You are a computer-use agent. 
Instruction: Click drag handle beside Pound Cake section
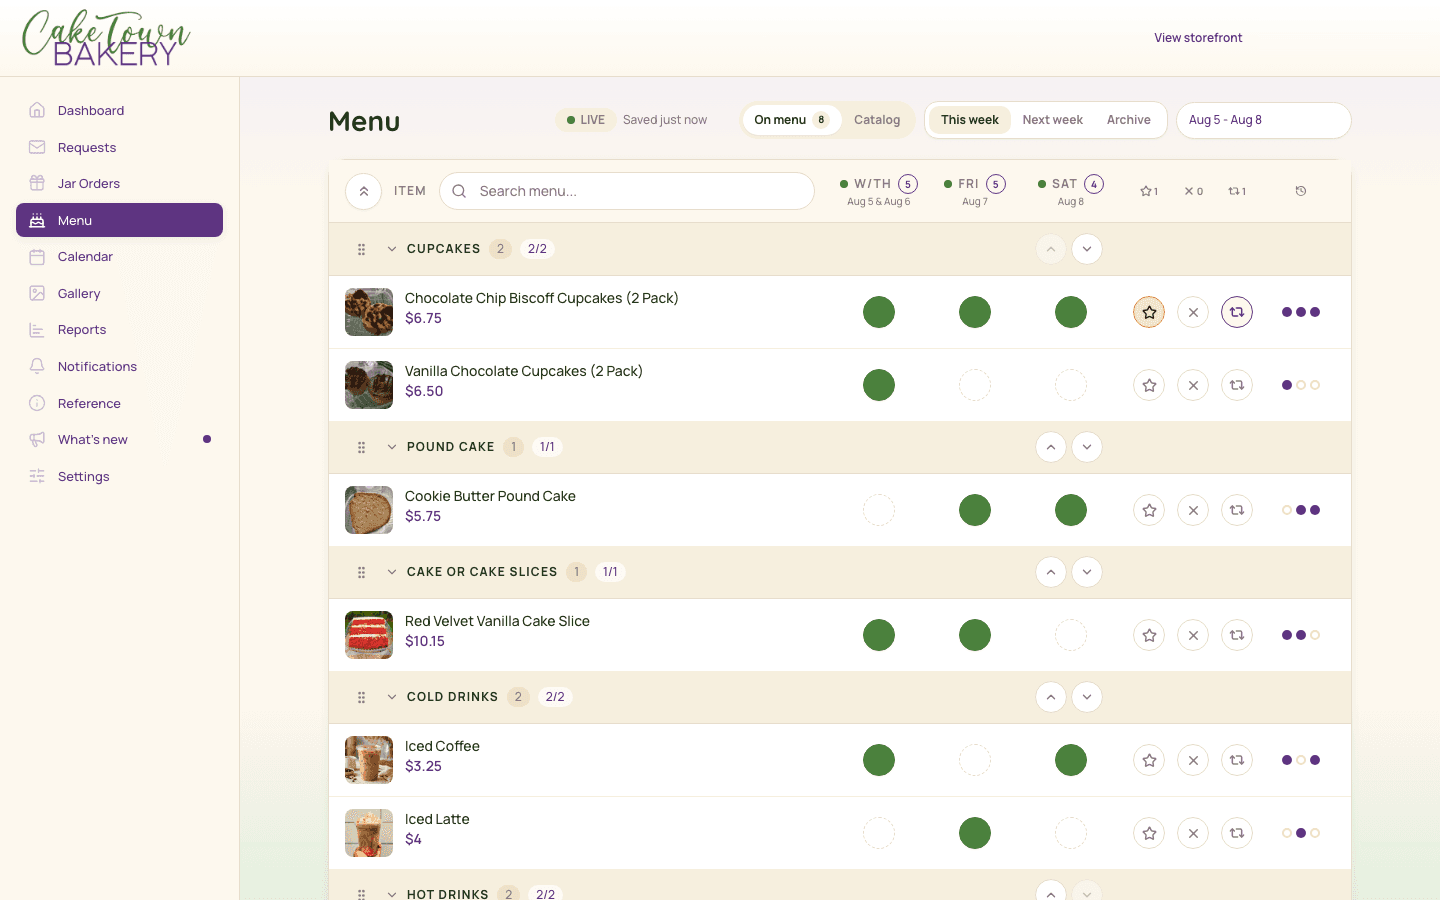361,447
